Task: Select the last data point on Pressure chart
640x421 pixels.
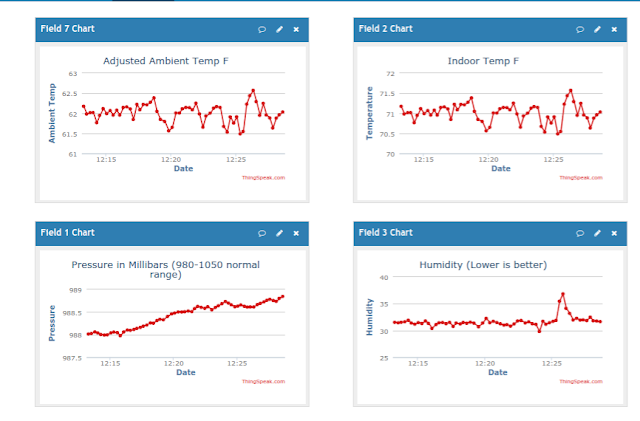Action: [283, 296]
